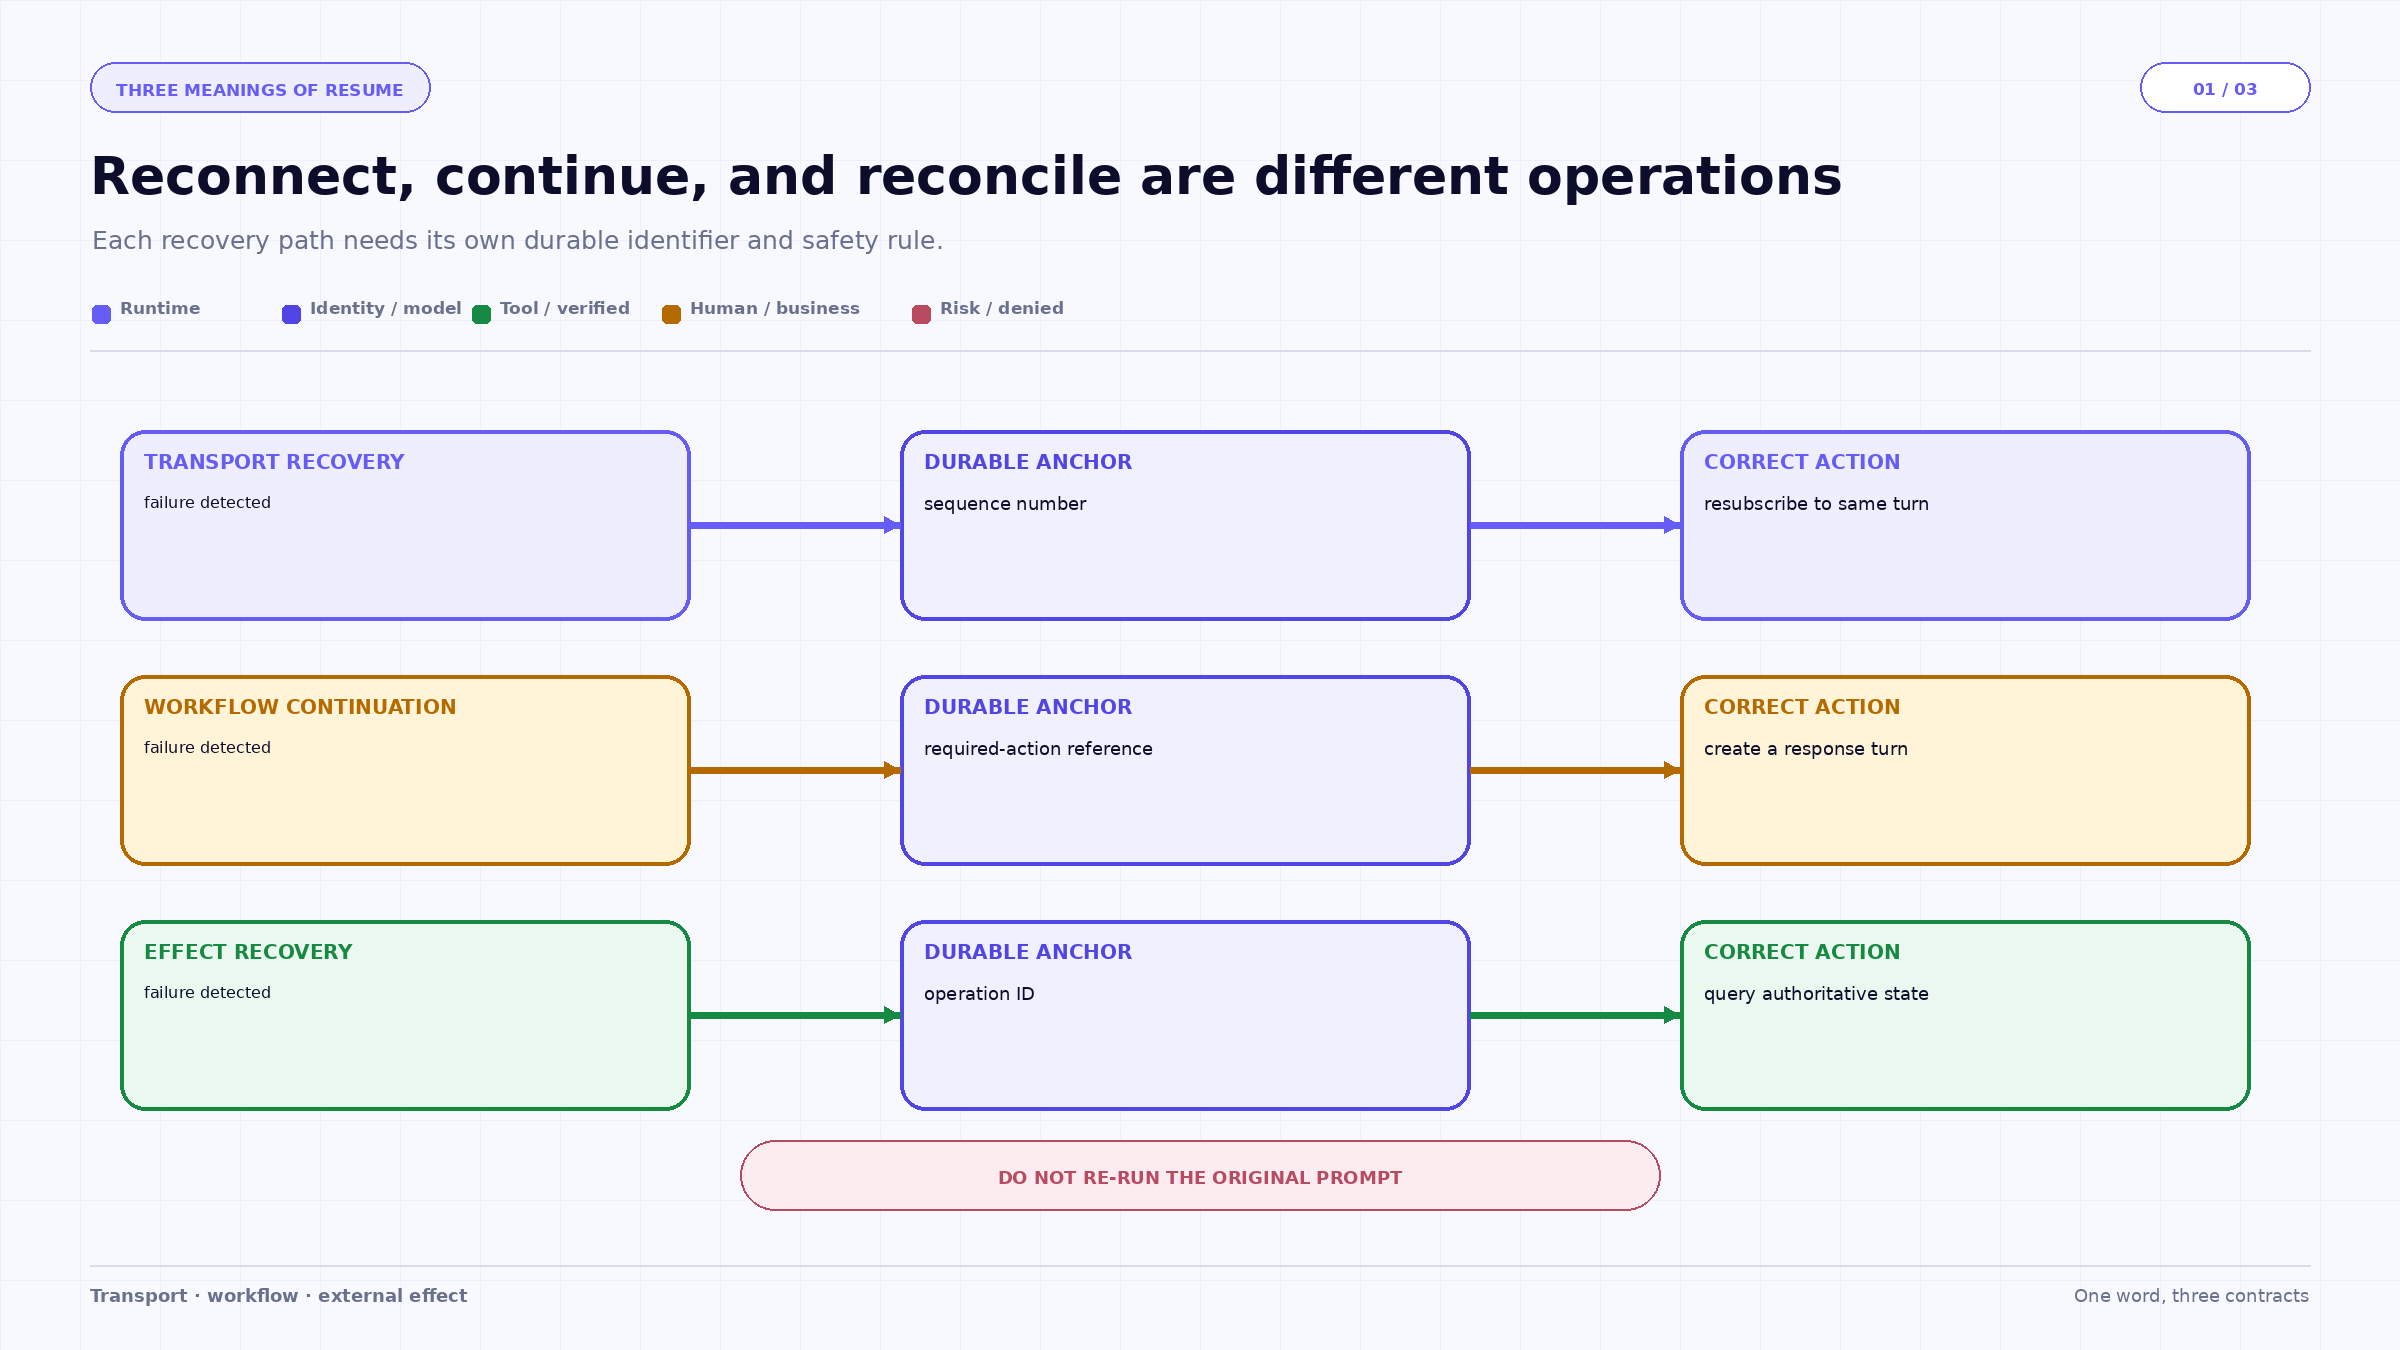Click the required-action reference text

[x=1038, y=749]
